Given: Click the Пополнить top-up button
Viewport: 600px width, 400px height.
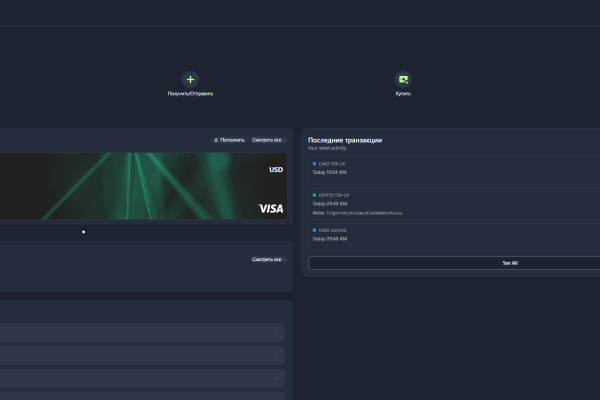Looking at the screenshot, I should coord(229,140).
